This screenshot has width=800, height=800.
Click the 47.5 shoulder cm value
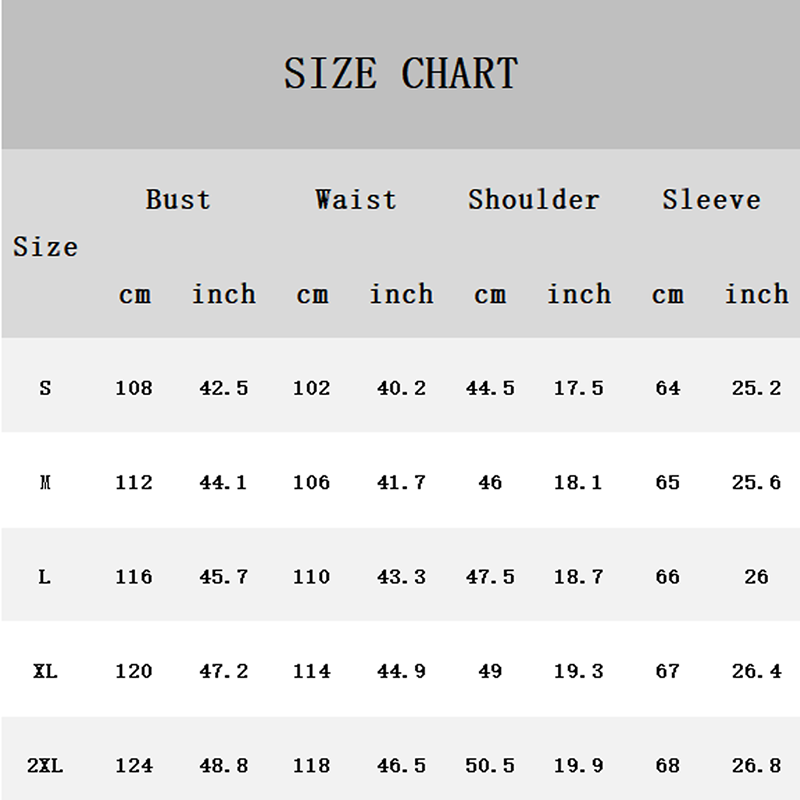coord(490,577)
